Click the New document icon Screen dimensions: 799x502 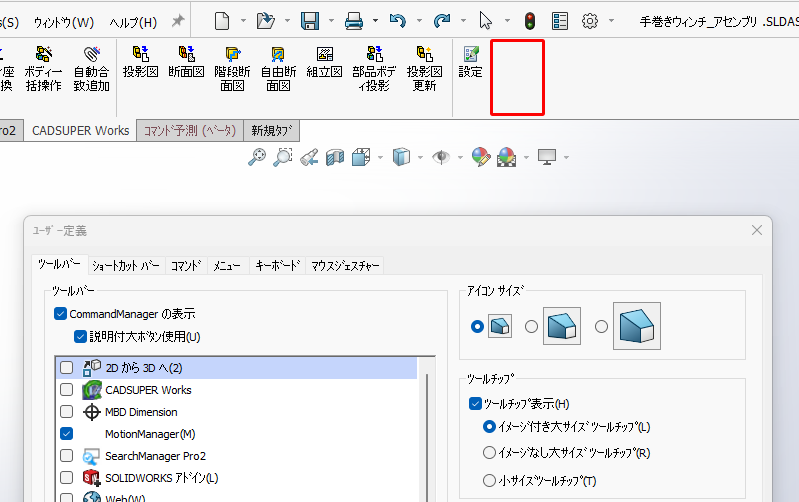click(222, 21)
